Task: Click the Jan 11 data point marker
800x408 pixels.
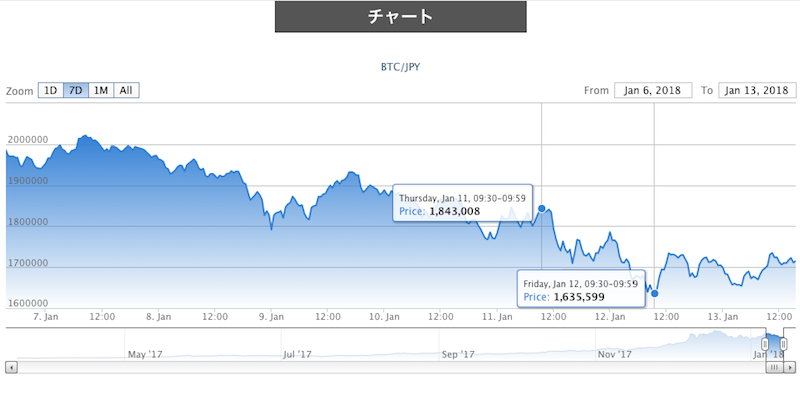Action: (x=542, y=208)
